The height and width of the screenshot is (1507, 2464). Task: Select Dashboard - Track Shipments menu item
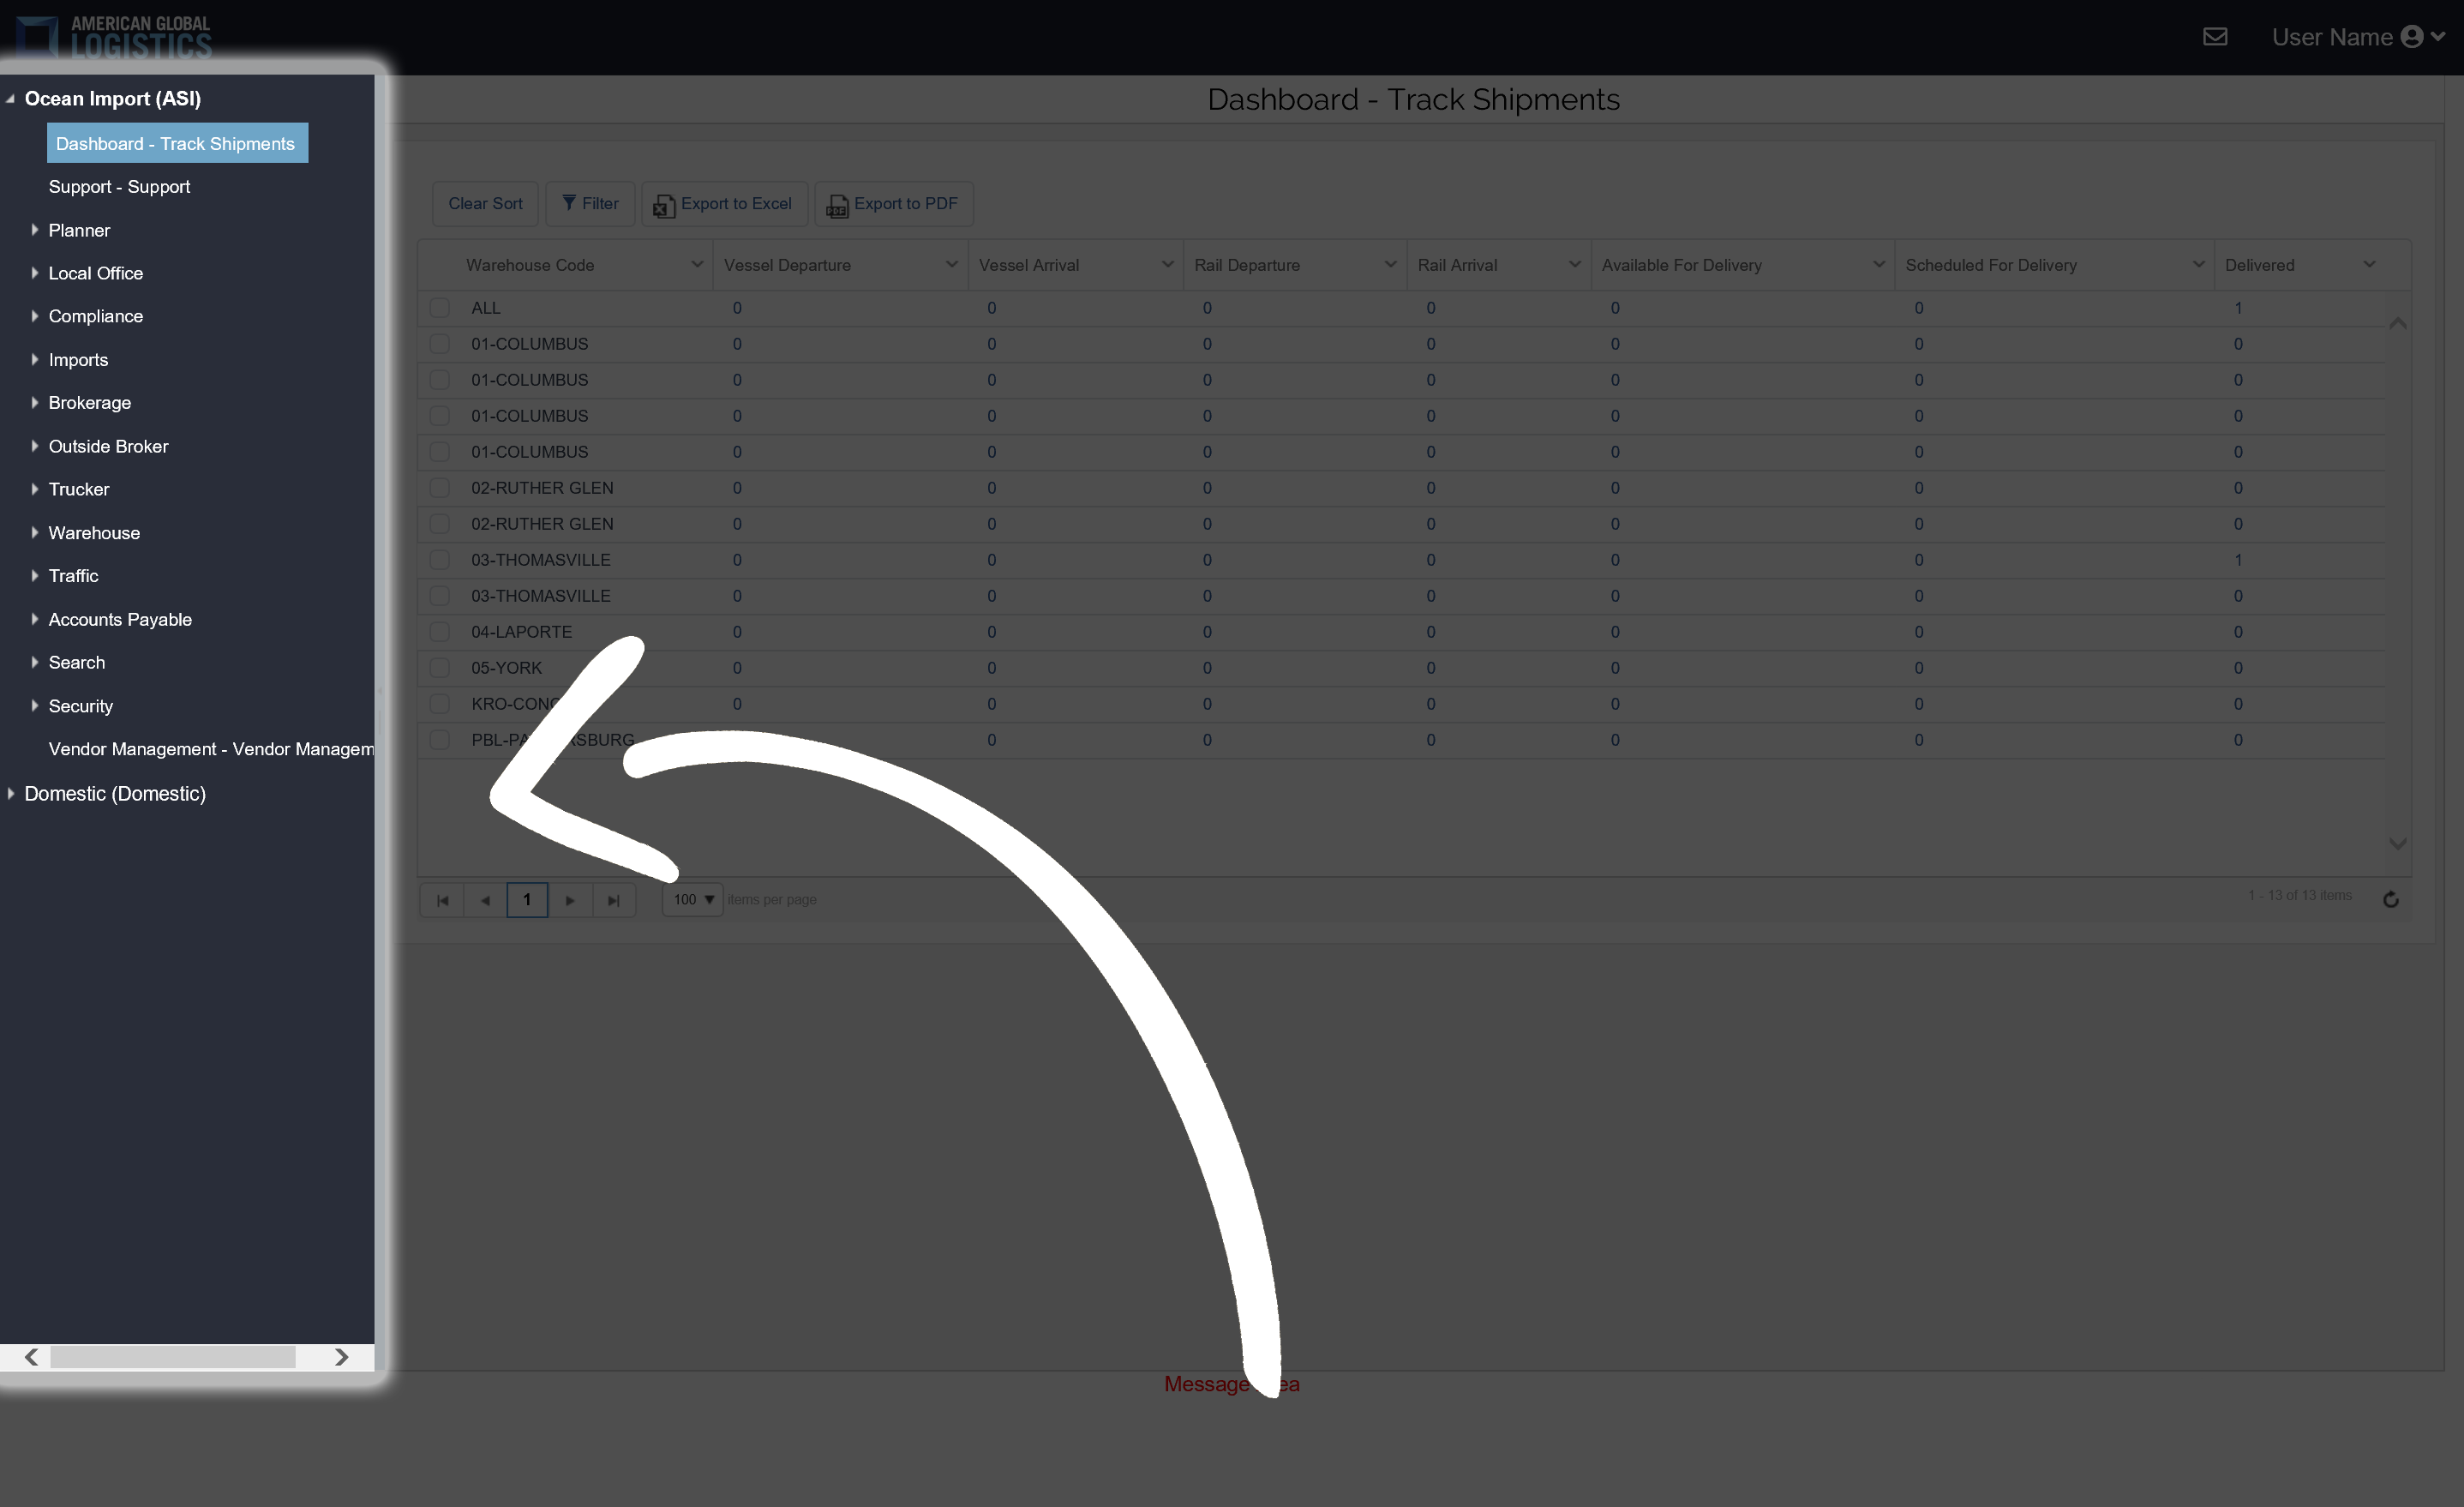click(177, 143)
